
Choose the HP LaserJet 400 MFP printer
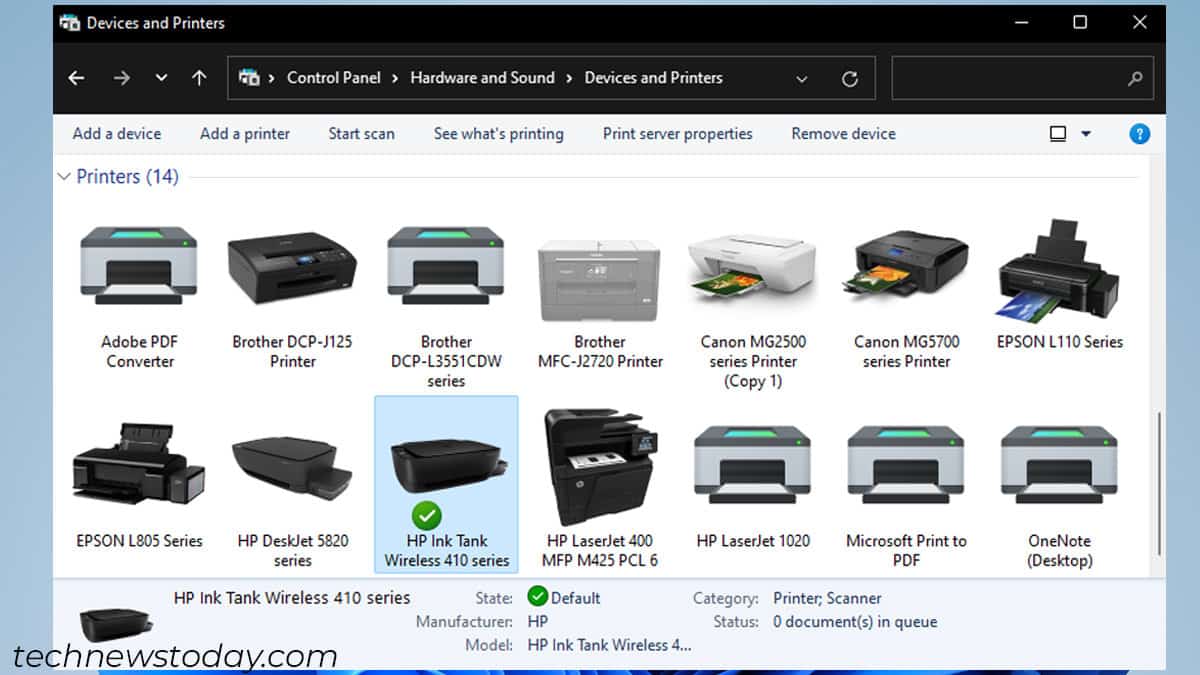click(599, 467)
